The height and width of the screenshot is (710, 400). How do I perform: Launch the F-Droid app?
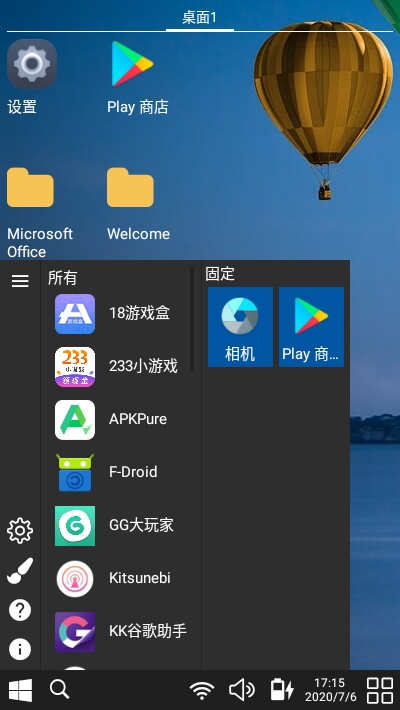[120, 473]
